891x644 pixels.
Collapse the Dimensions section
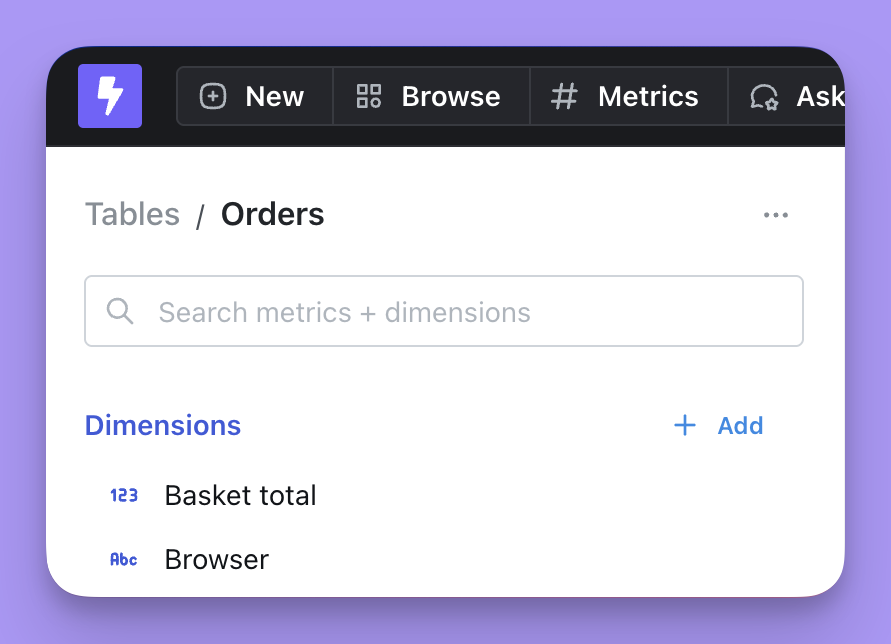coord(162,425)
